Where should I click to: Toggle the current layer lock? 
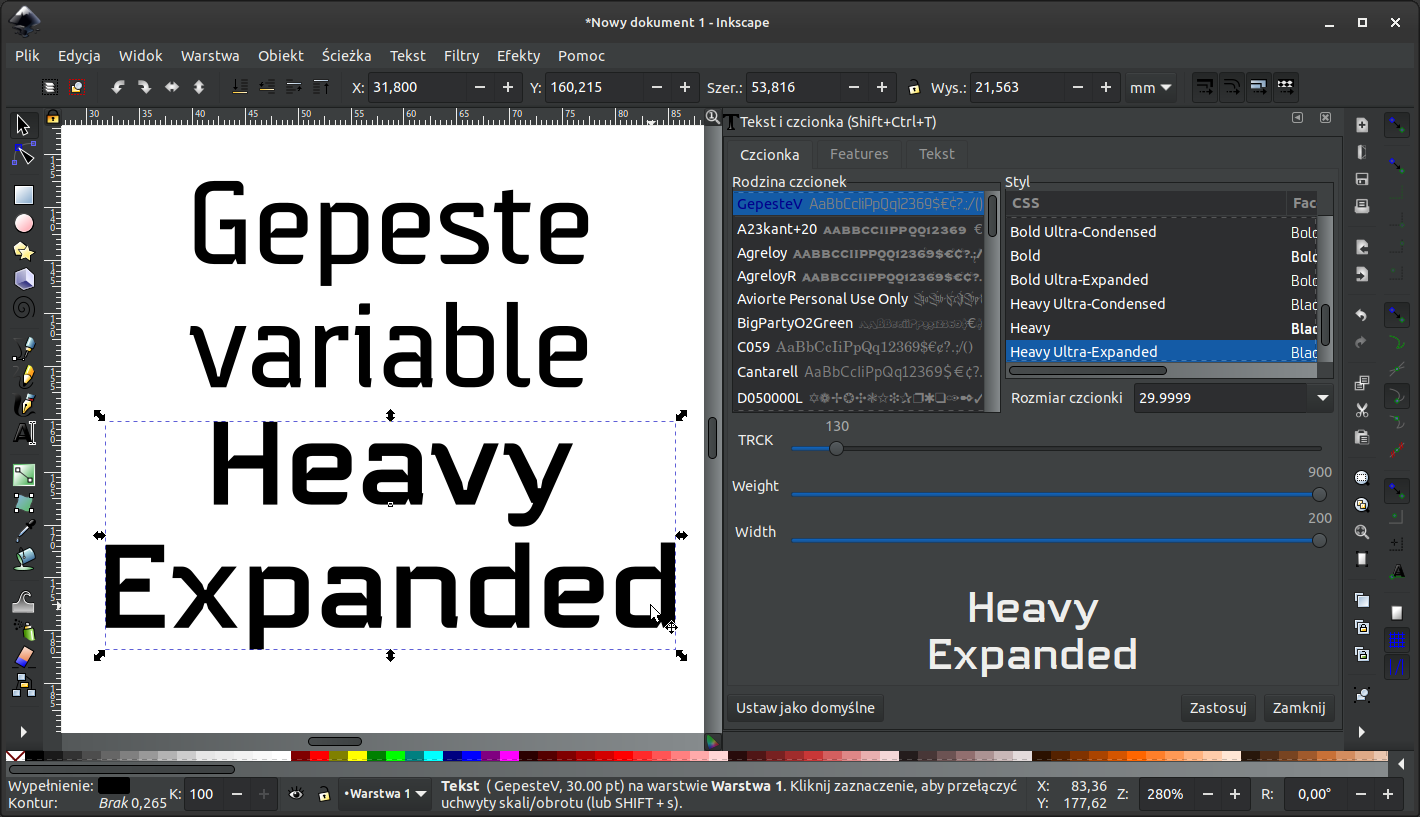323,794
